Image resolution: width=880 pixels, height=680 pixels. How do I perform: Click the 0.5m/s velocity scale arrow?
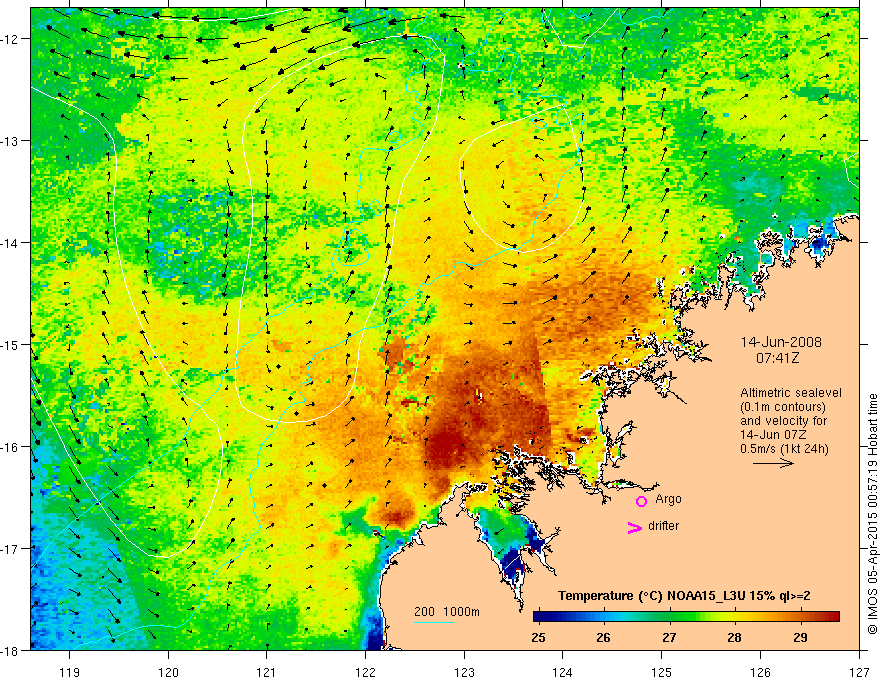(x=773, y=463)
